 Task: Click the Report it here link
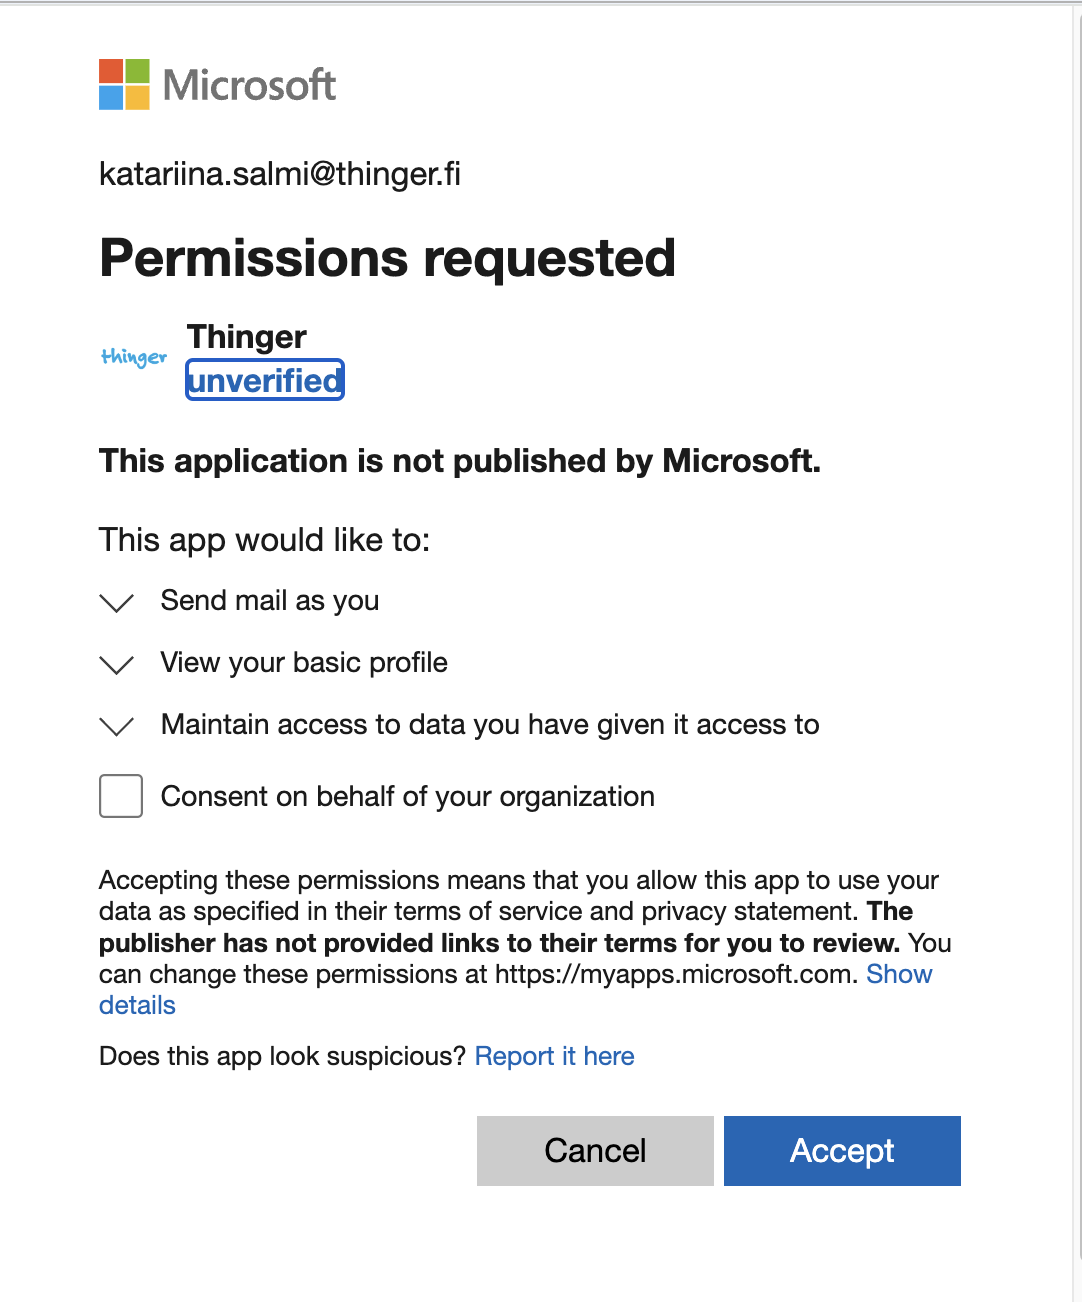pos(554,1056)
